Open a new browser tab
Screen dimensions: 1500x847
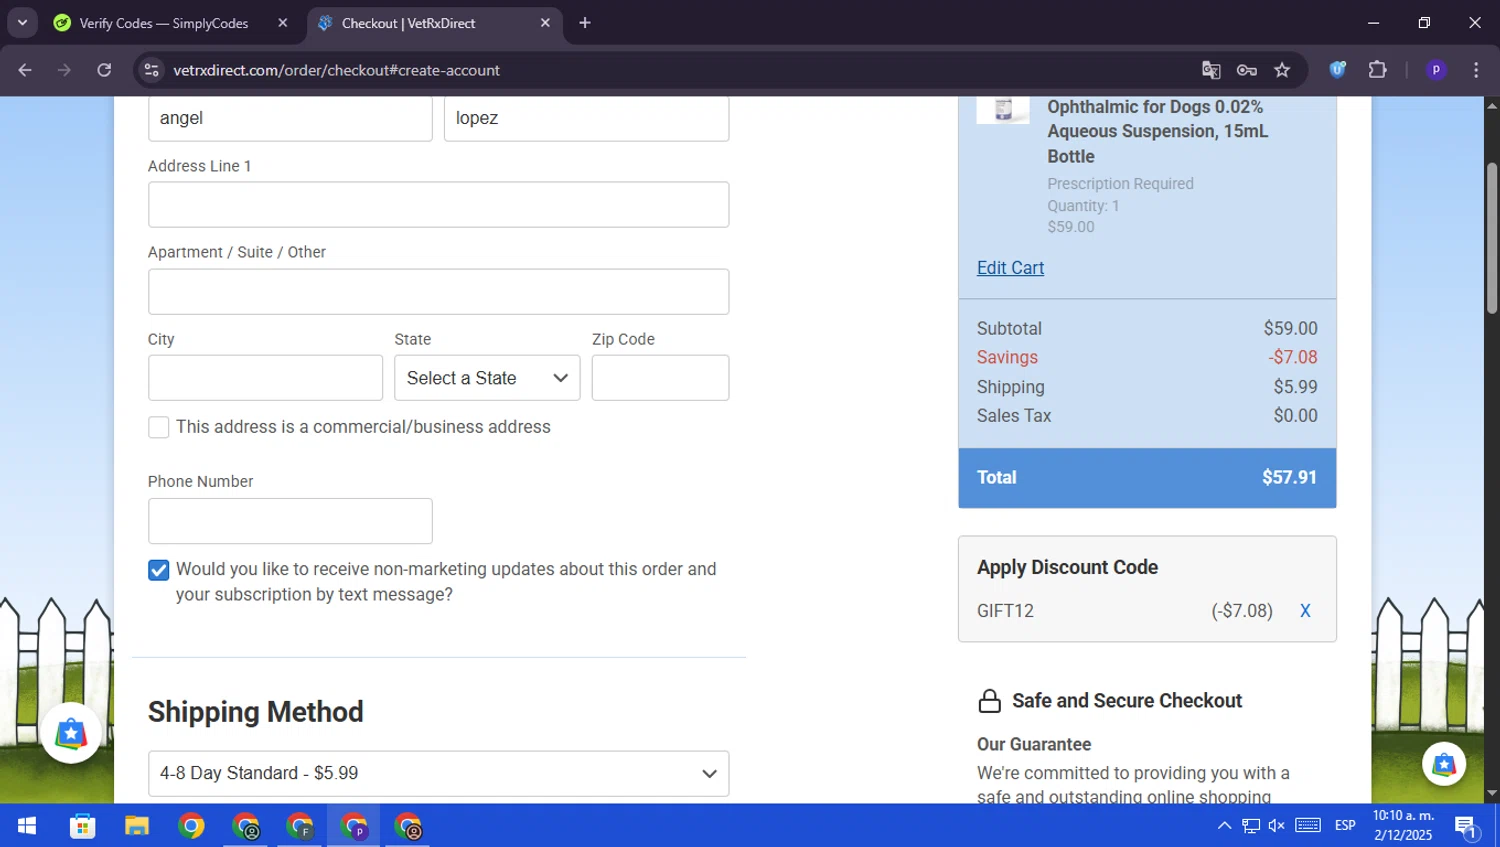pyautogui.click(x=585, y=23)
